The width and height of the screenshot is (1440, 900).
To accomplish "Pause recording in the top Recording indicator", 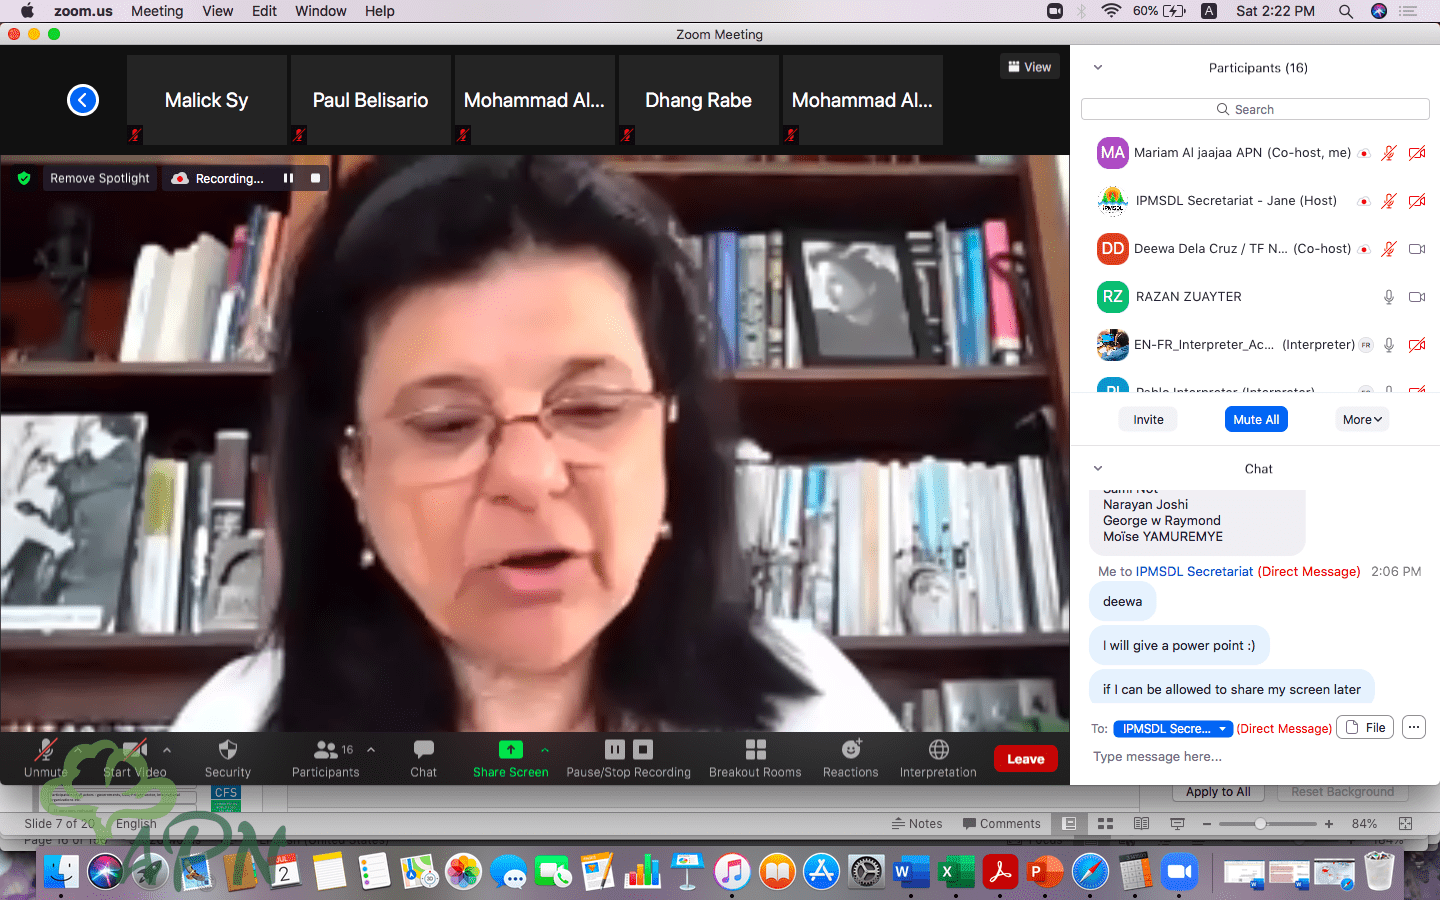I will pos(288,178).
